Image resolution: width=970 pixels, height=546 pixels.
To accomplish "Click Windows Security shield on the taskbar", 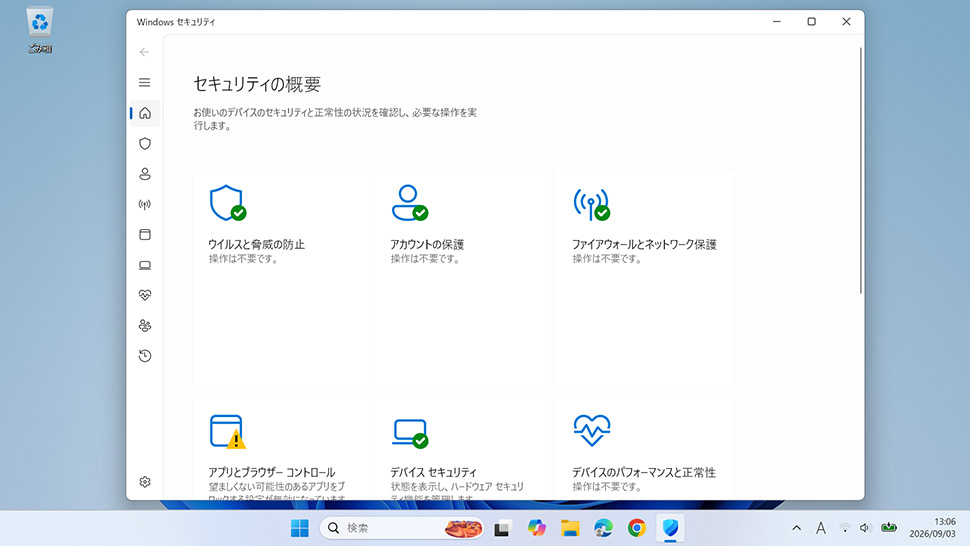I will point(671,528).
